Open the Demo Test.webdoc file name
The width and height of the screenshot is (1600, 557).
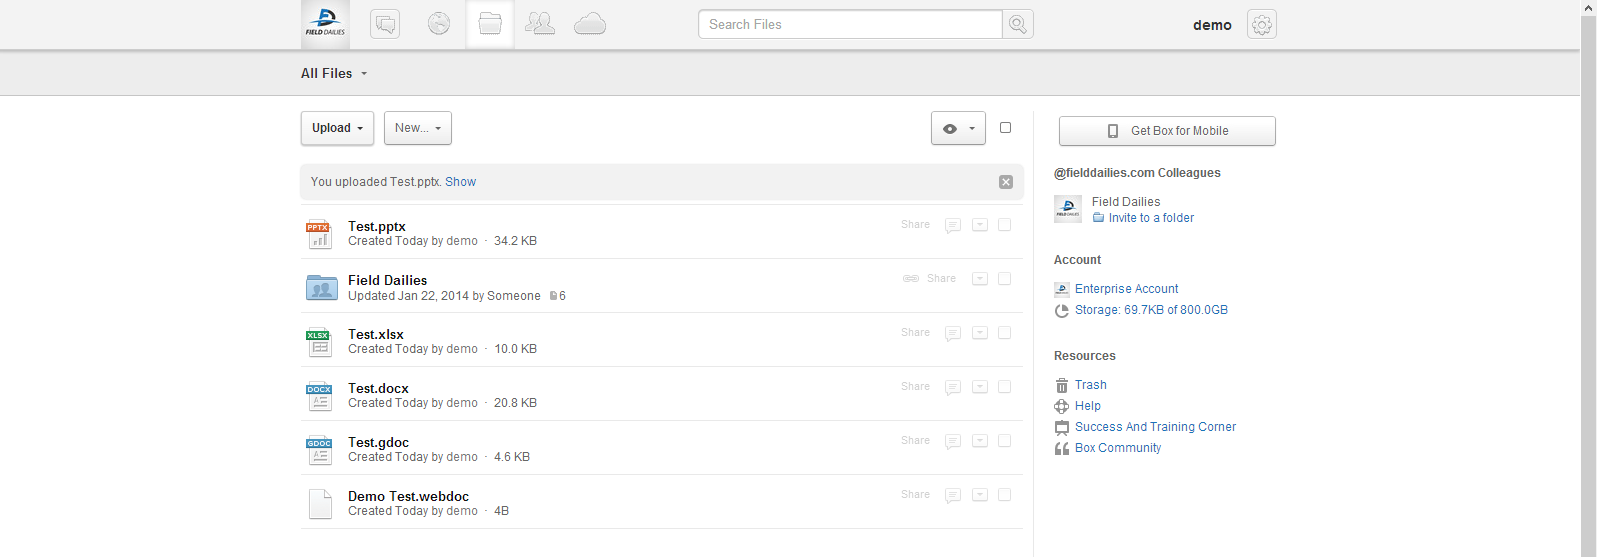tap(408, 496)
